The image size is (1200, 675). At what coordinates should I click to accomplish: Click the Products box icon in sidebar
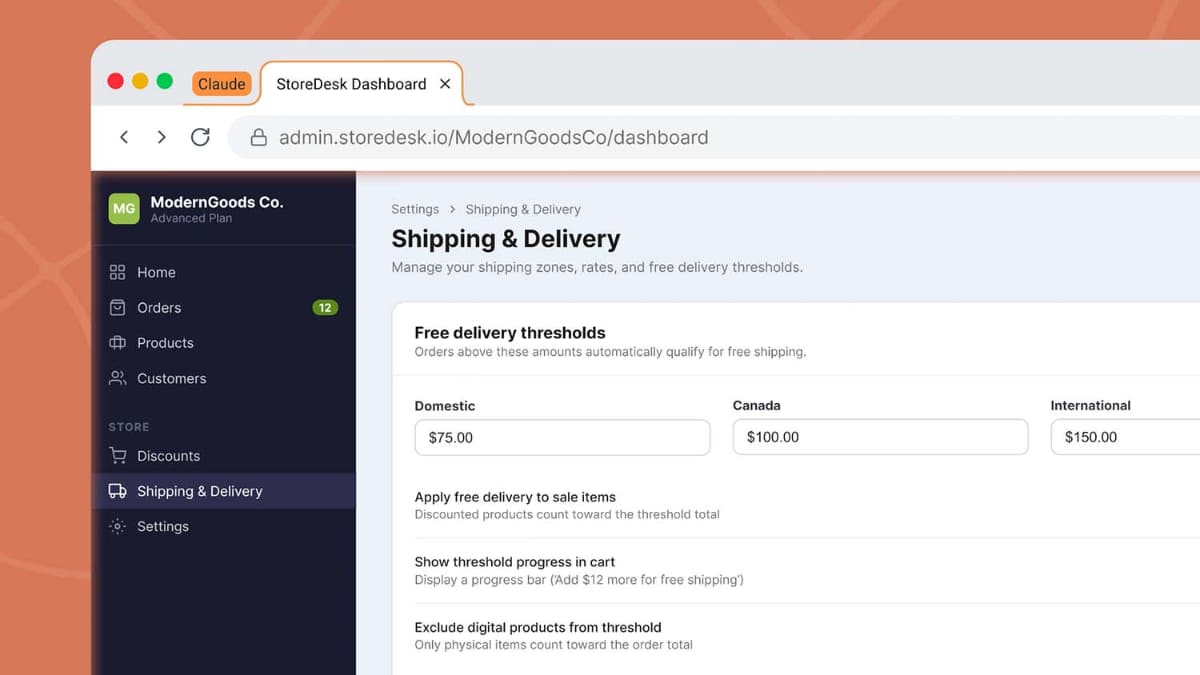117,343
